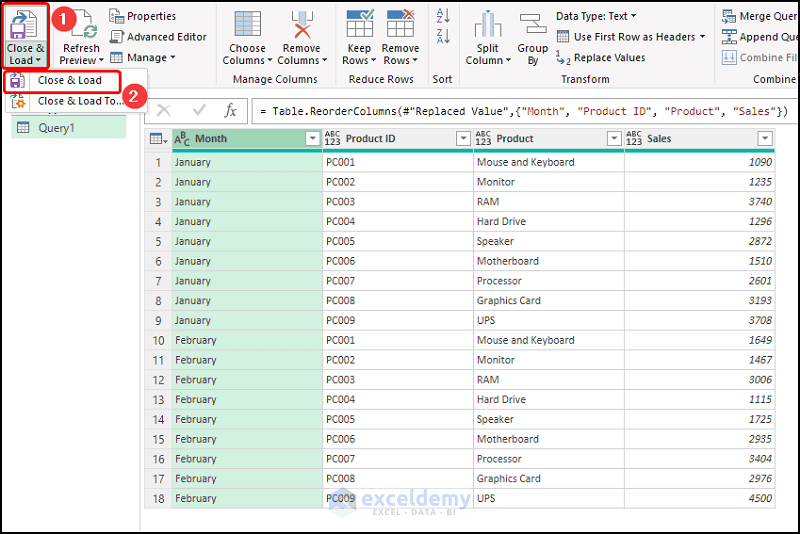Select Close & Load from the menu
This screenshot has height=534, width=800.
pos(63,81)
